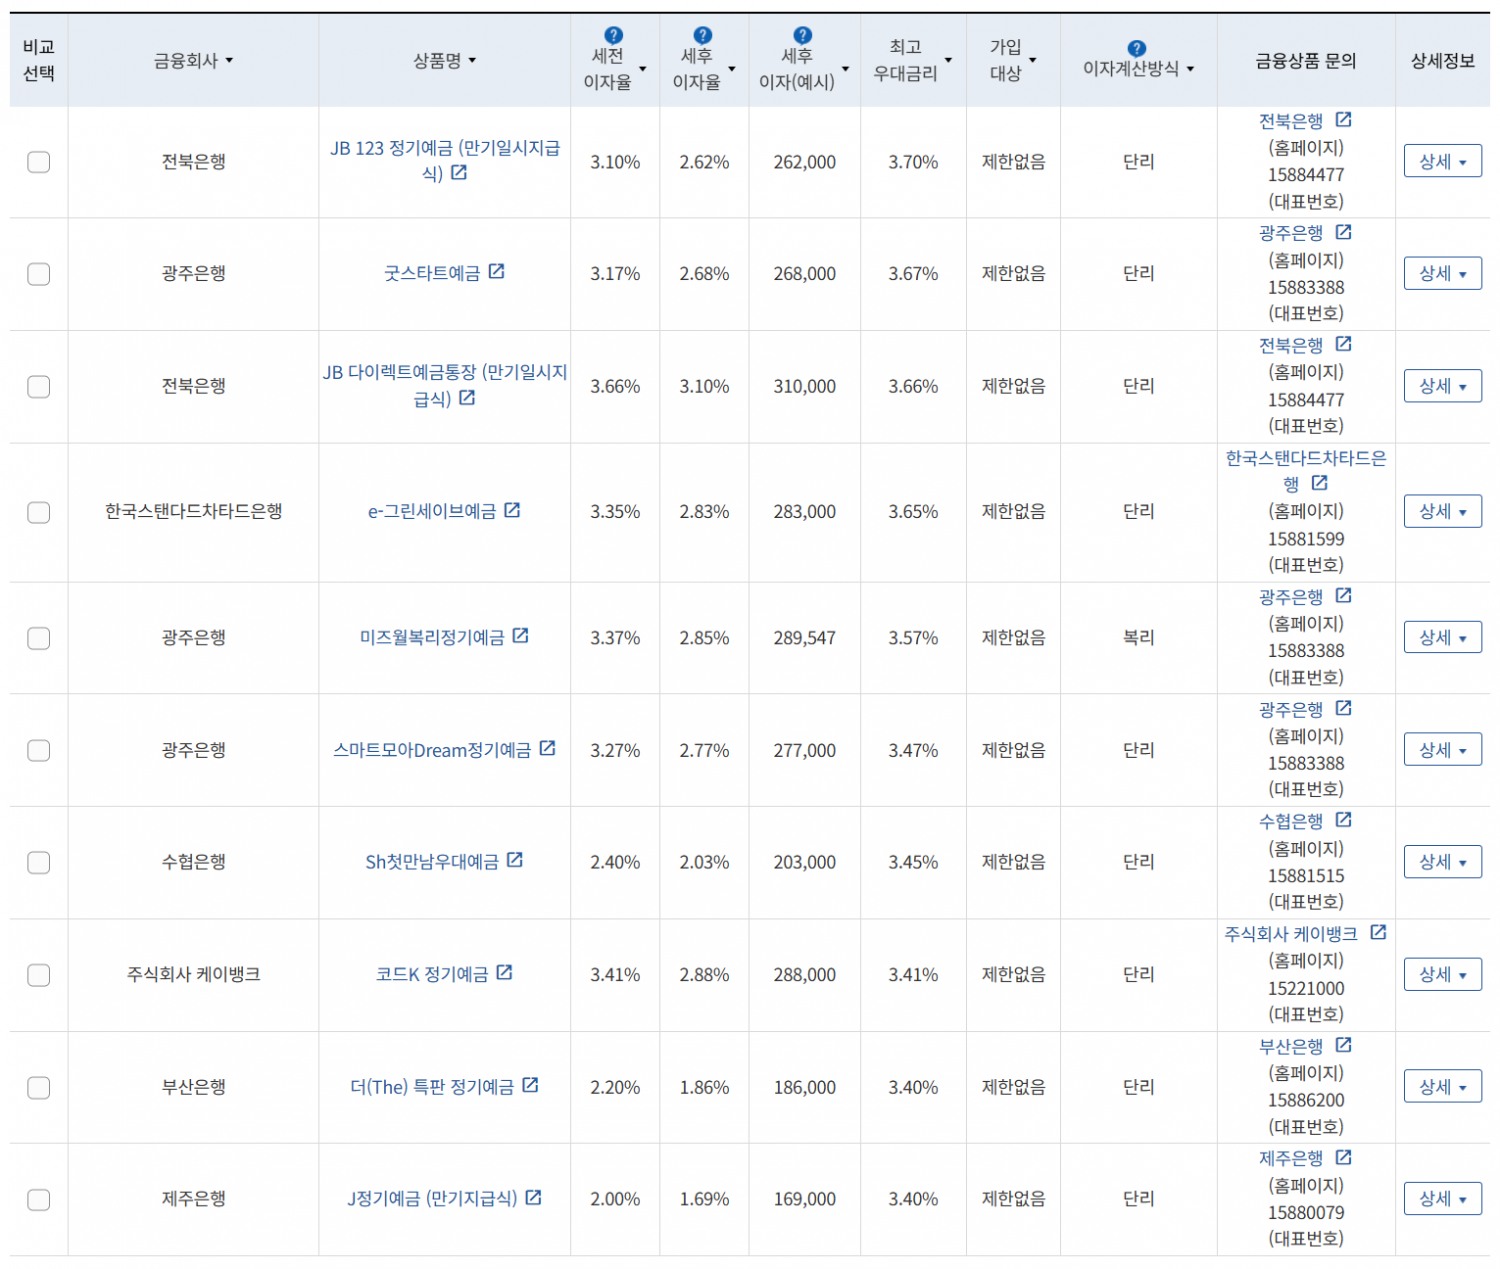Image resolution: width=1500 pixels, height=1269 pixels.
Task: Click homepage icon in 주식회사 케이뱅크 inquiry cell
Action: (1379, 932)
